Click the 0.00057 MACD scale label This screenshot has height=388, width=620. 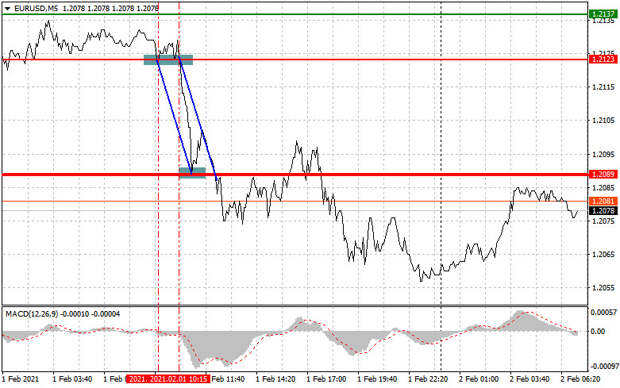(x=603, y=313)
